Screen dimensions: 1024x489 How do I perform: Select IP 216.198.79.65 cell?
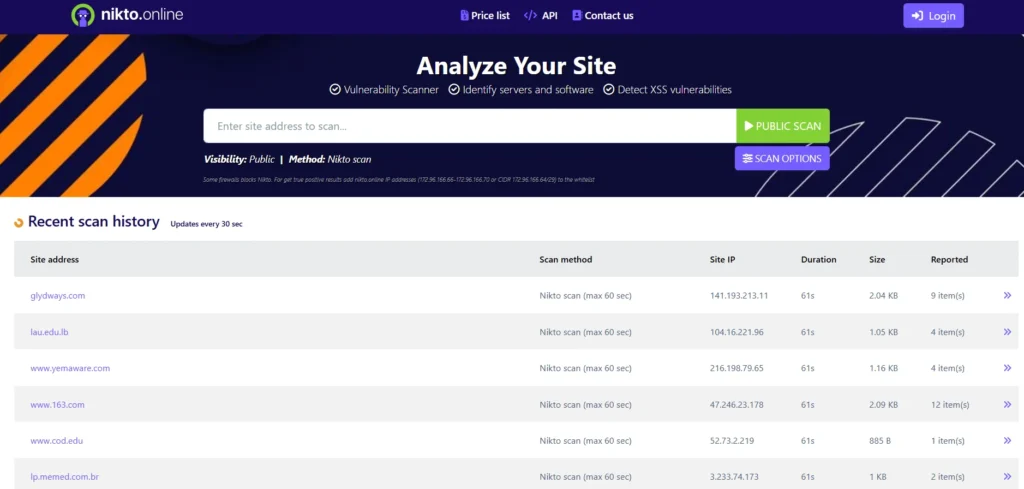pyautogui.click(x=737, y=368)
